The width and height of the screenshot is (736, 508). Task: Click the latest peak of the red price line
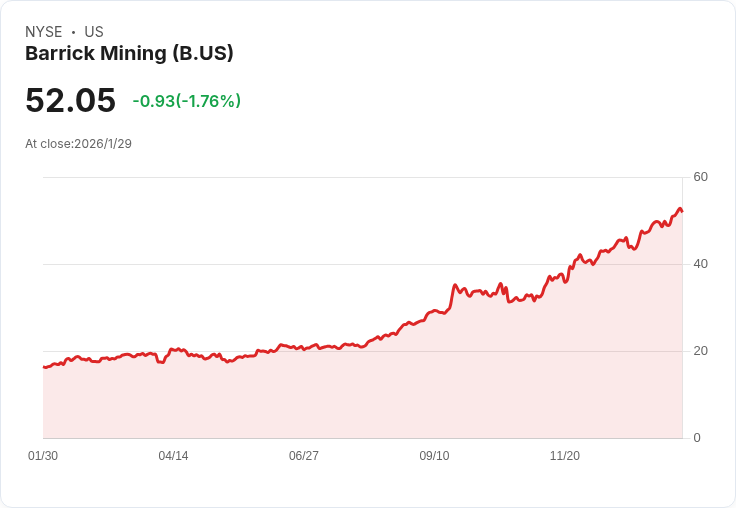(679, 208)
